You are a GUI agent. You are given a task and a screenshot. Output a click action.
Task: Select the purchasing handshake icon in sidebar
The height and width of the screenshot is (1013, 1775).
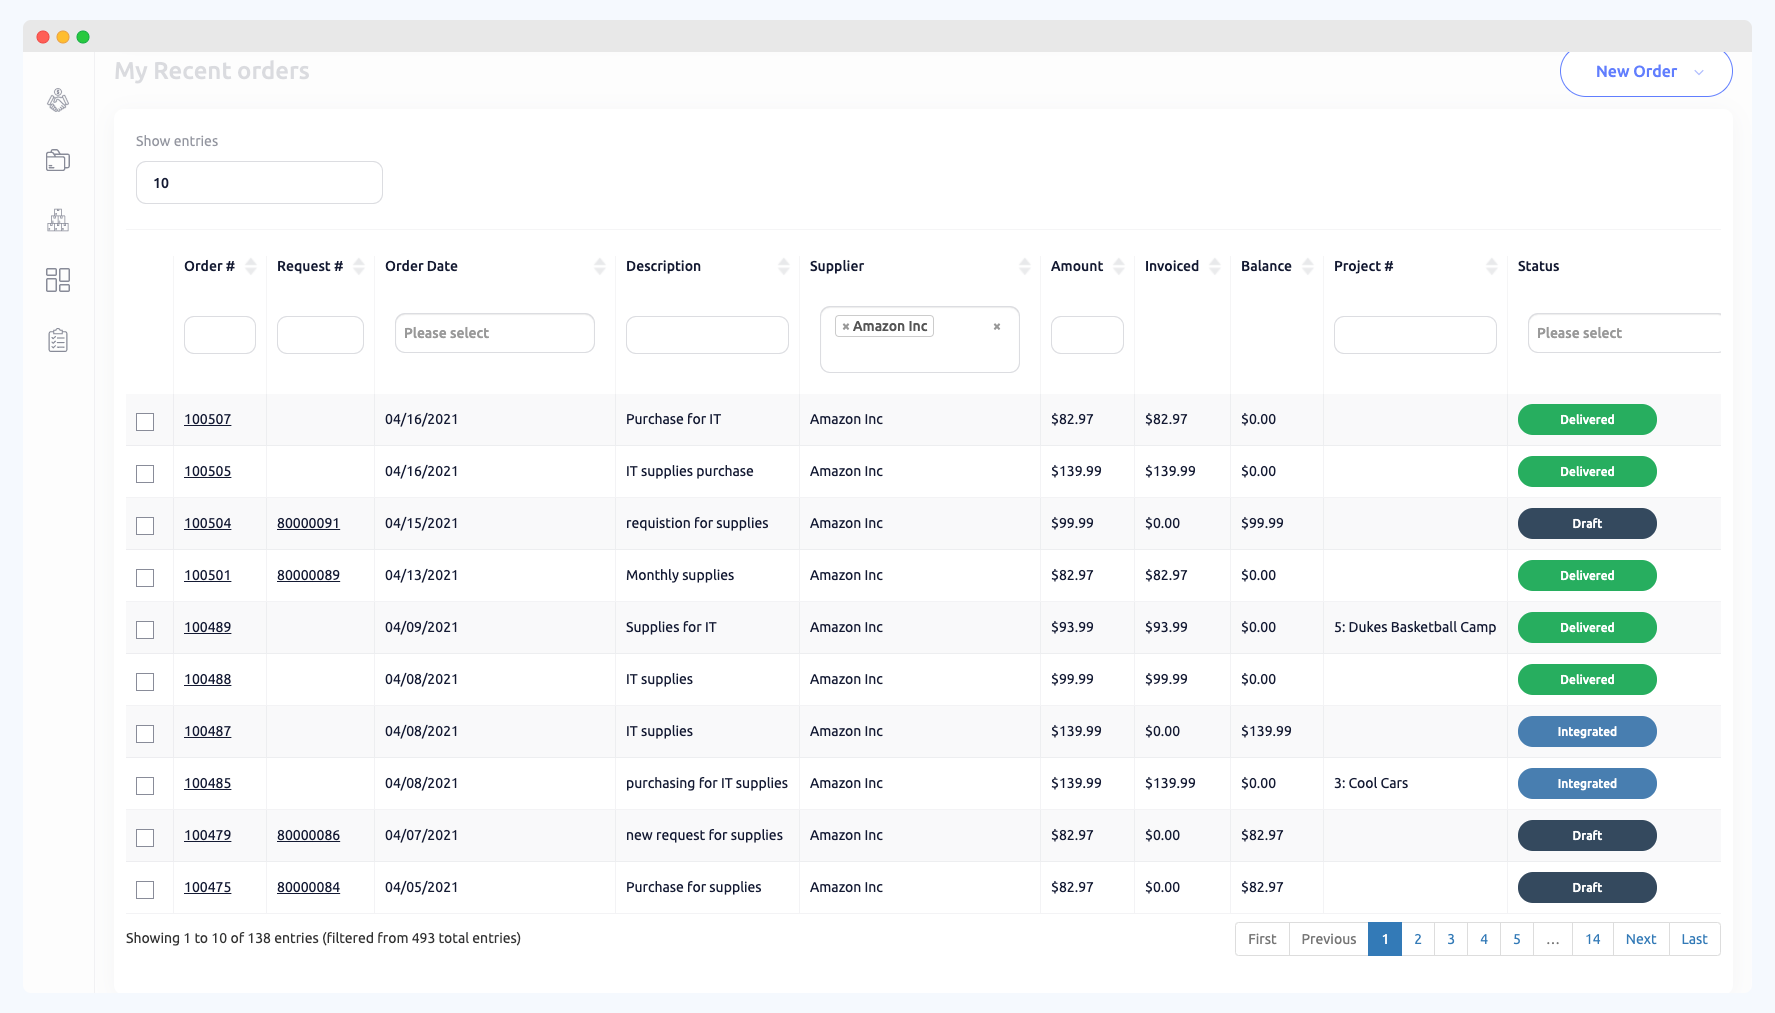58,100
